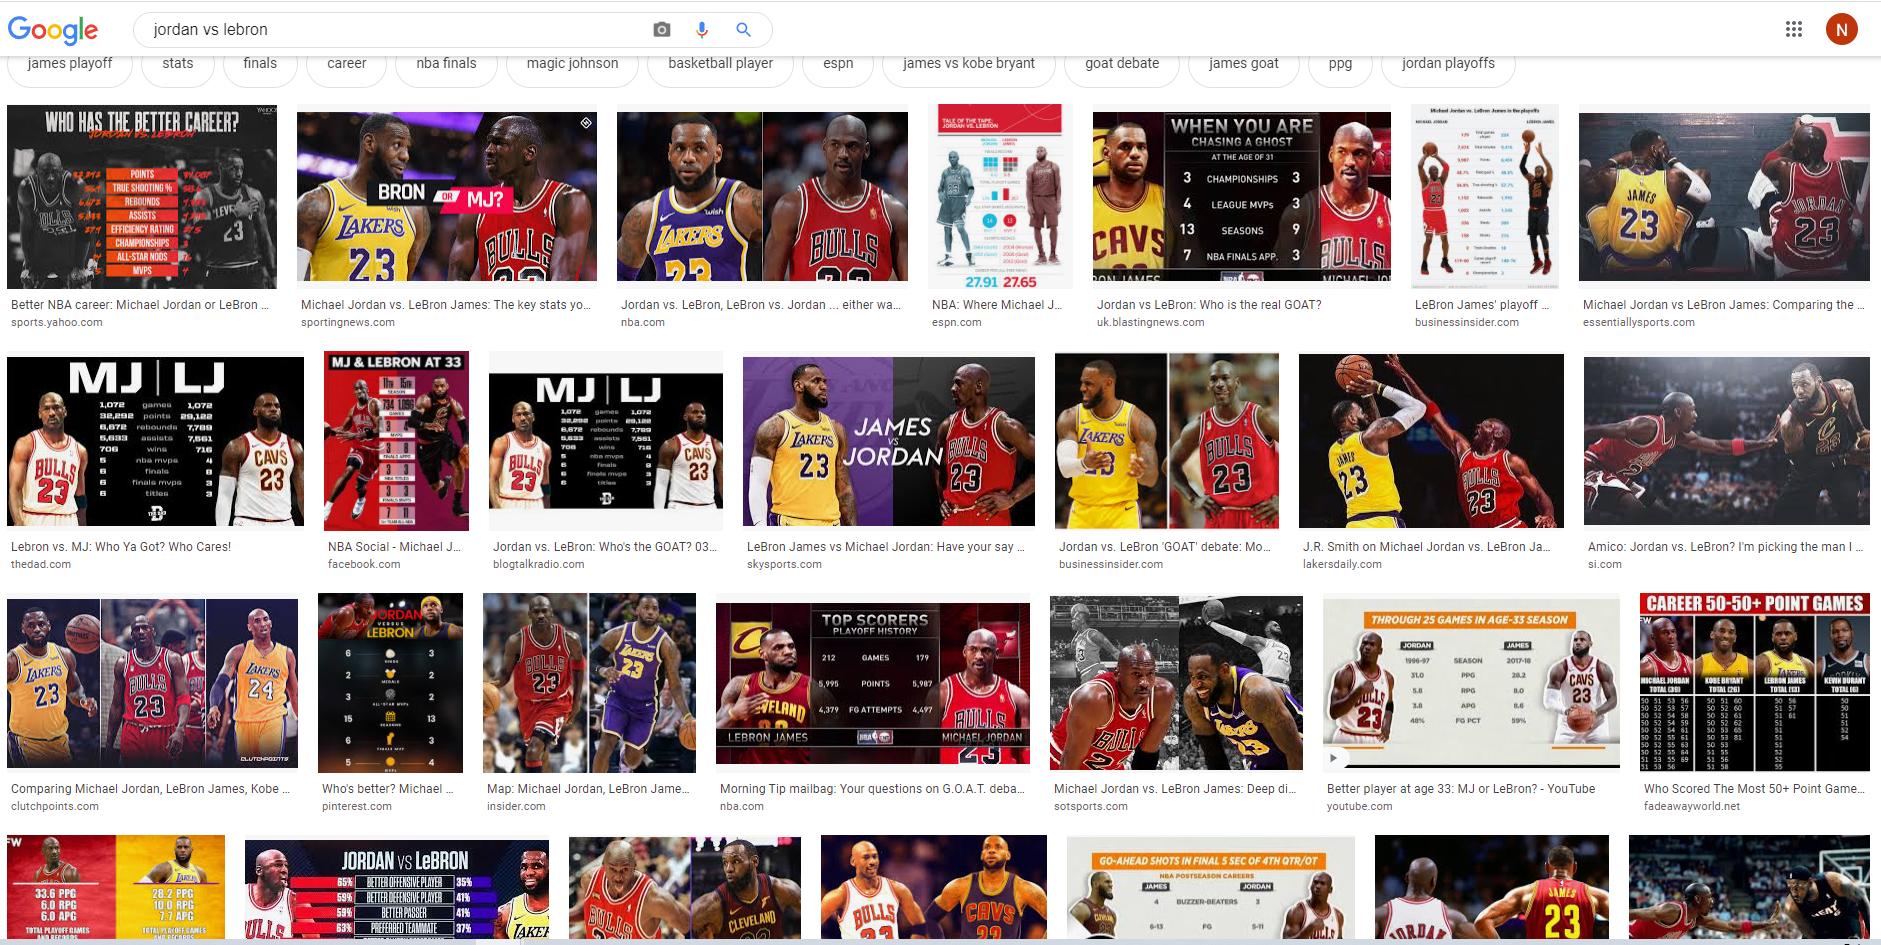Visit youtube.com source link
1881x945 pixels.
(1360, 806)
